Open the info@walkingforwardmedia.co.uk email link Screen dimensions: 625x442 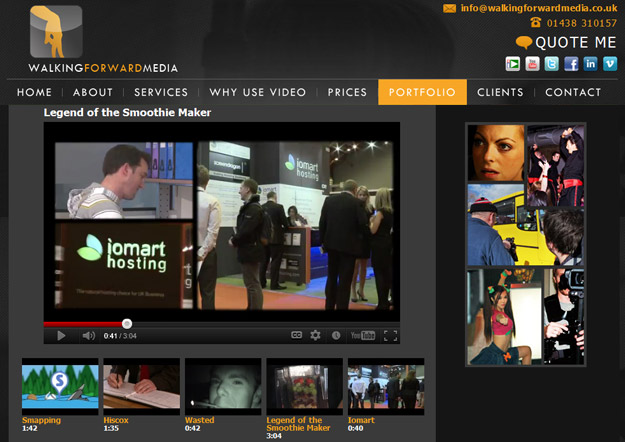(x=539, y=8)
